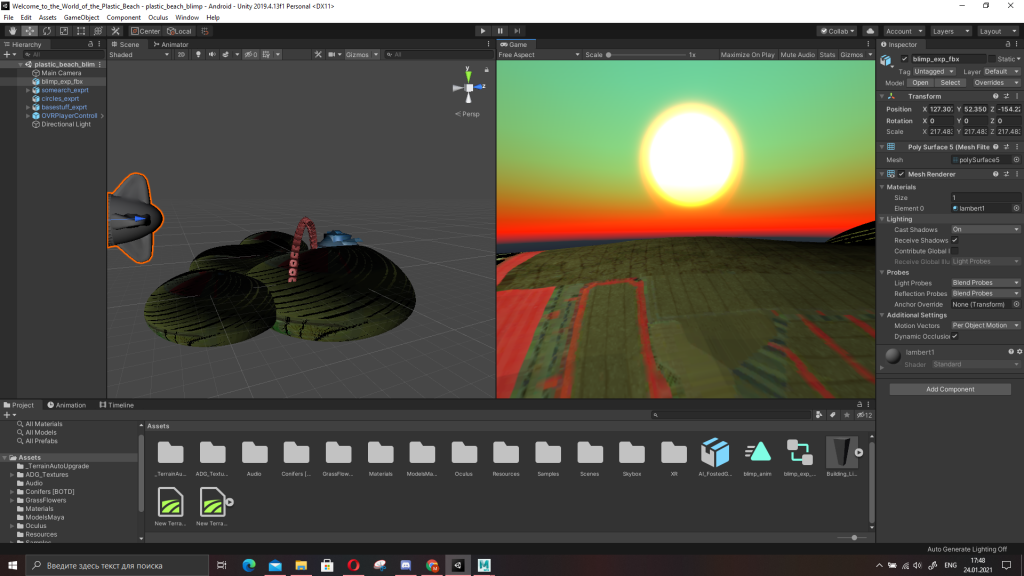Select the Skybox folder in Assets grid
Image resolution: width=1024 pixels, height=576 pixels.
coord(632,457)
